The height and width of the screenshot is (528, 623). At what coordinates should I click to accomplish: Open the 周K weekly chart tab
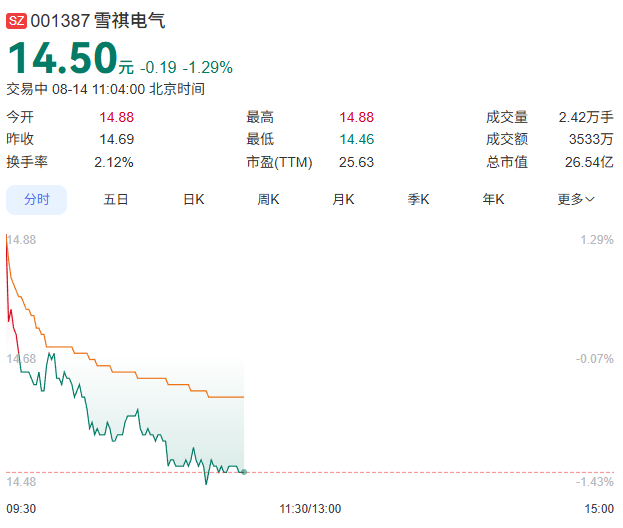[268, 199]
